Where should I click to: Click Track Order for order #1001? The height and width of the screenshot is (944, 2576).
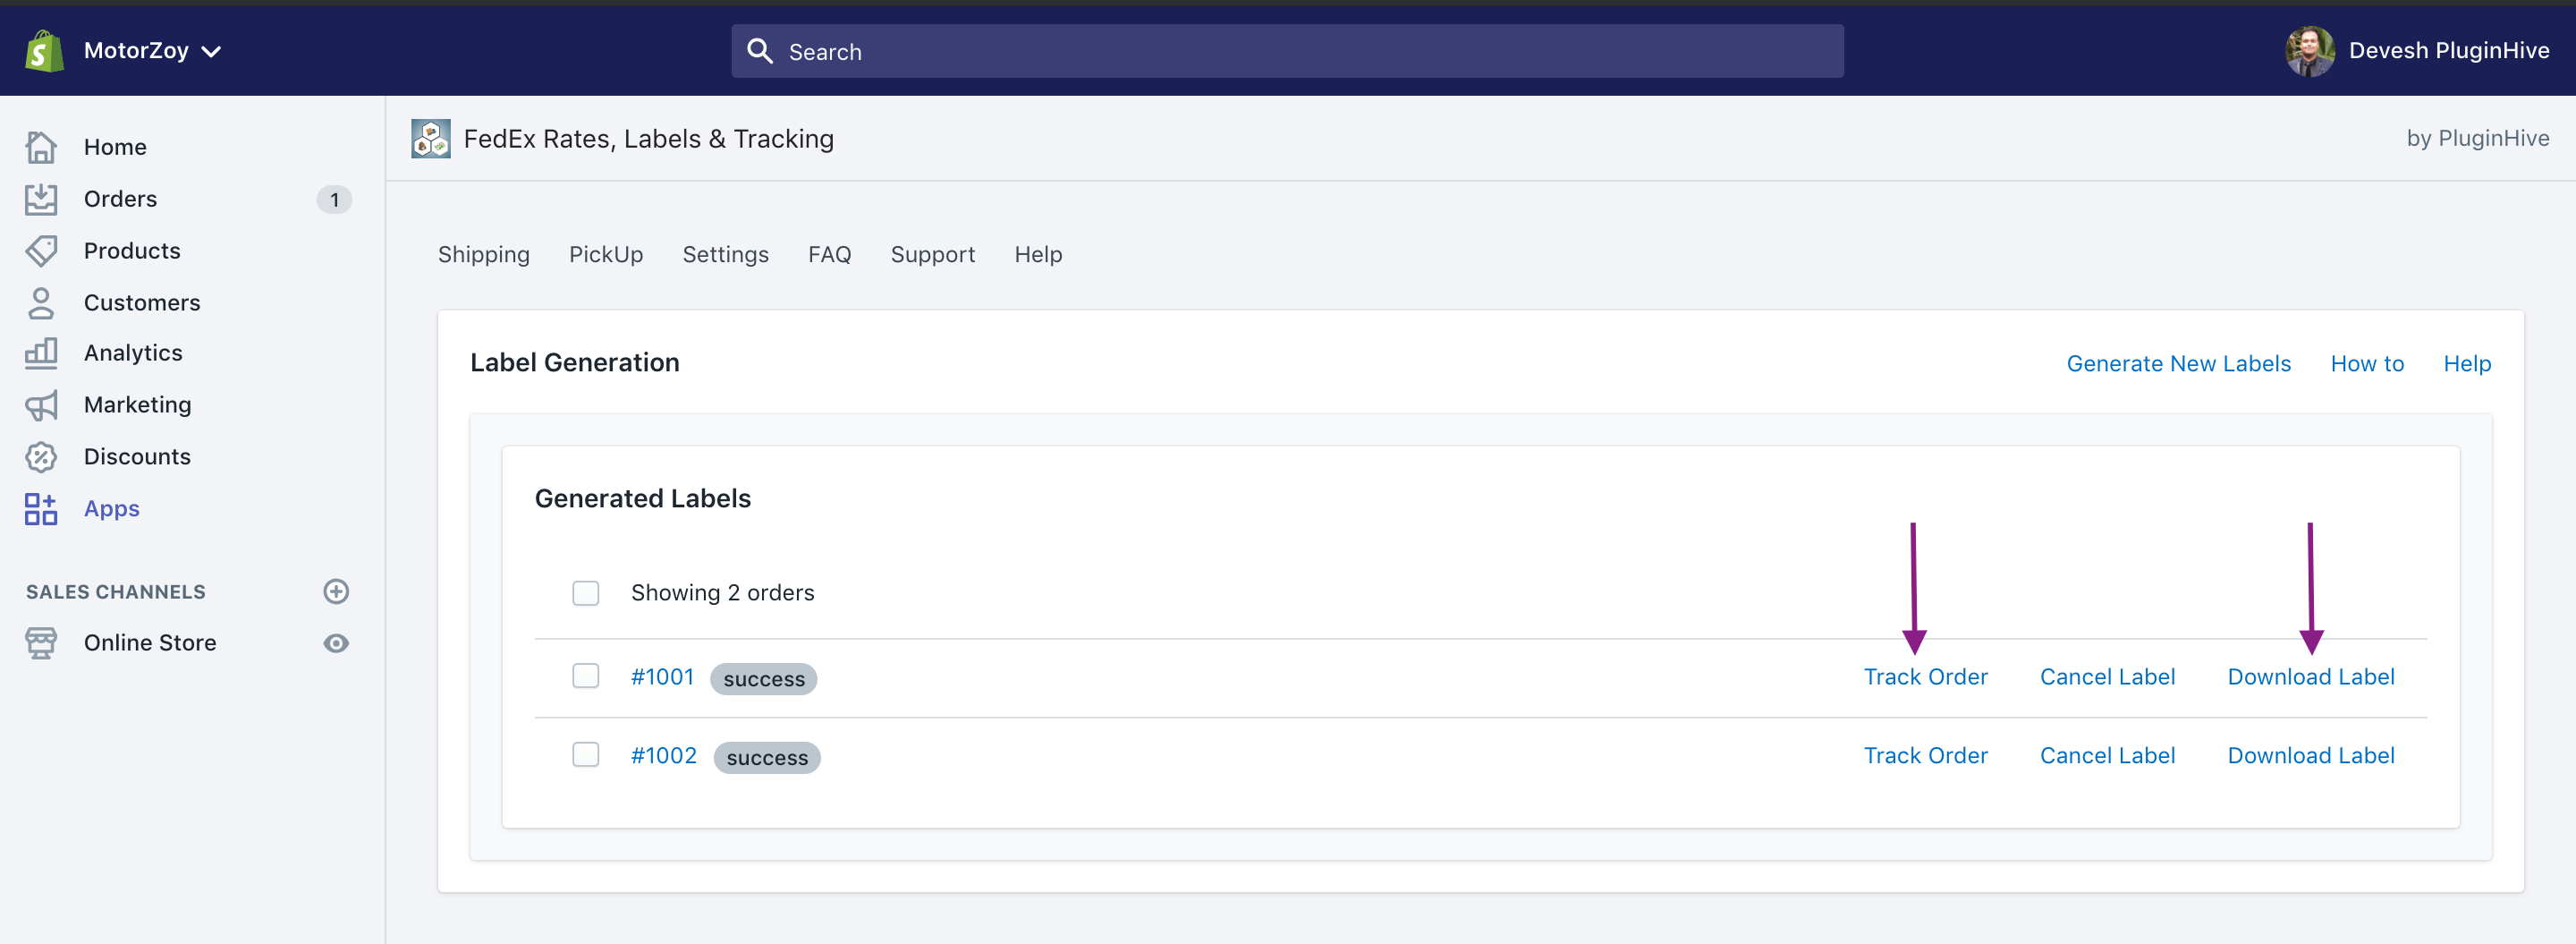click(1925, 677)
